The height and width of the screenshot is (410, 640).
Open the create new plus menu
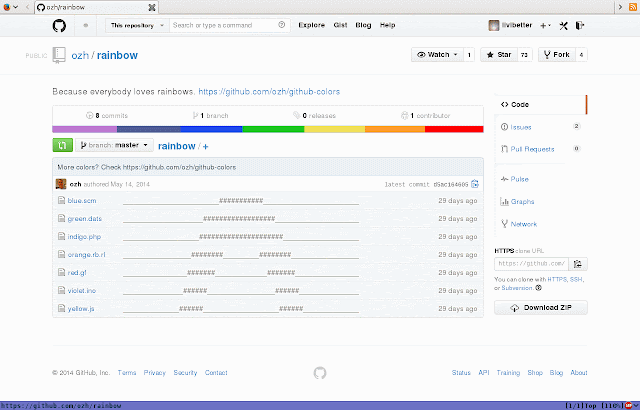[x=545, y=25]
